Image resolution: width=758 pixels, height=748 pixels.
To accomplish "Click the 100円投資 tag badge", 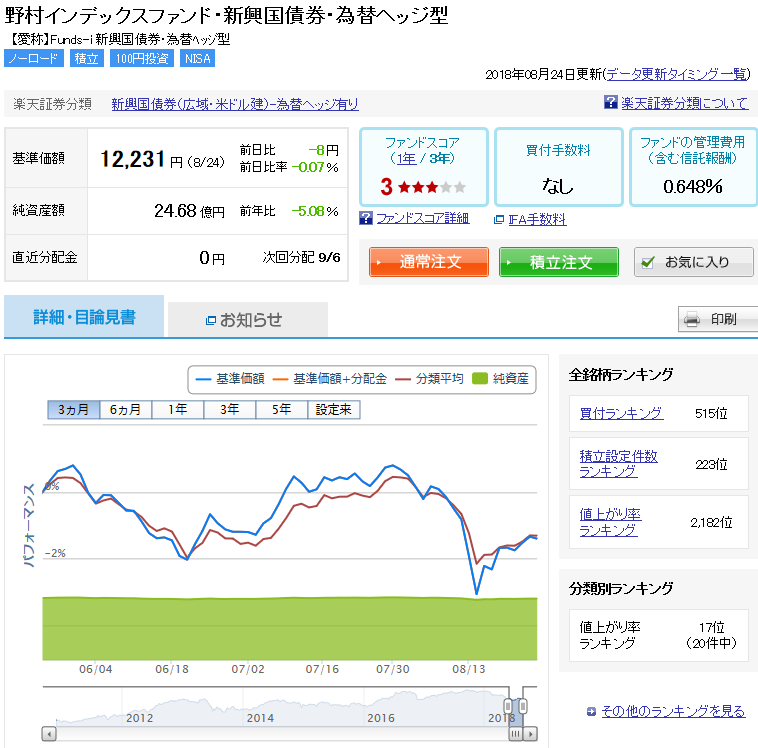I will (142, 59).
